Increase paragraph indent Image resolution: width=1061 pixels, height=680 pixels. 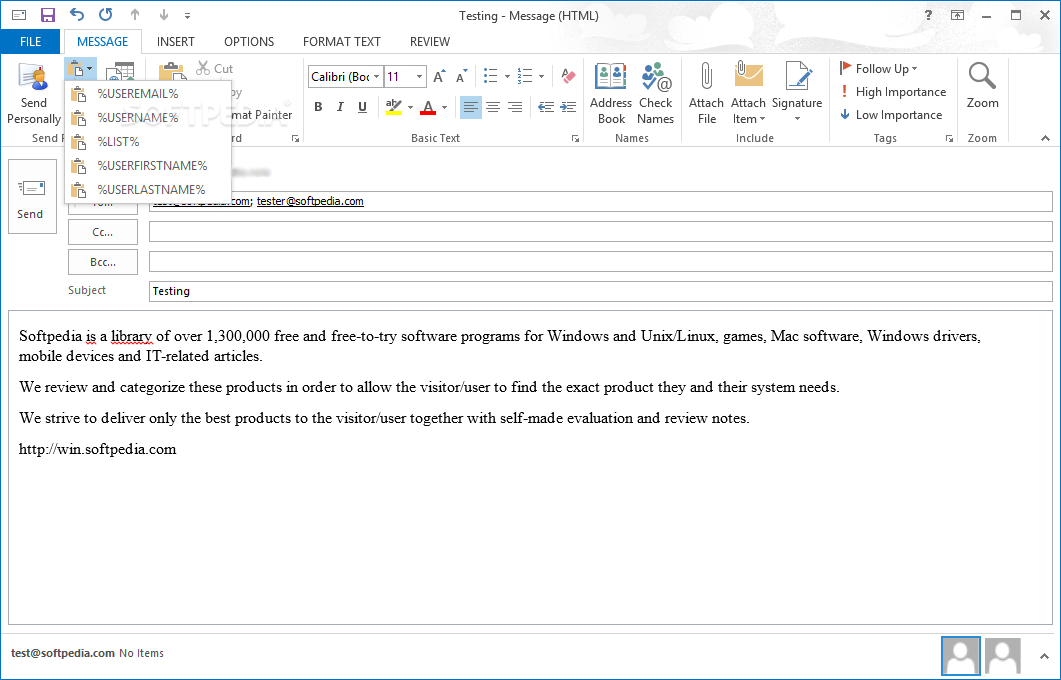tap(568, 107)
